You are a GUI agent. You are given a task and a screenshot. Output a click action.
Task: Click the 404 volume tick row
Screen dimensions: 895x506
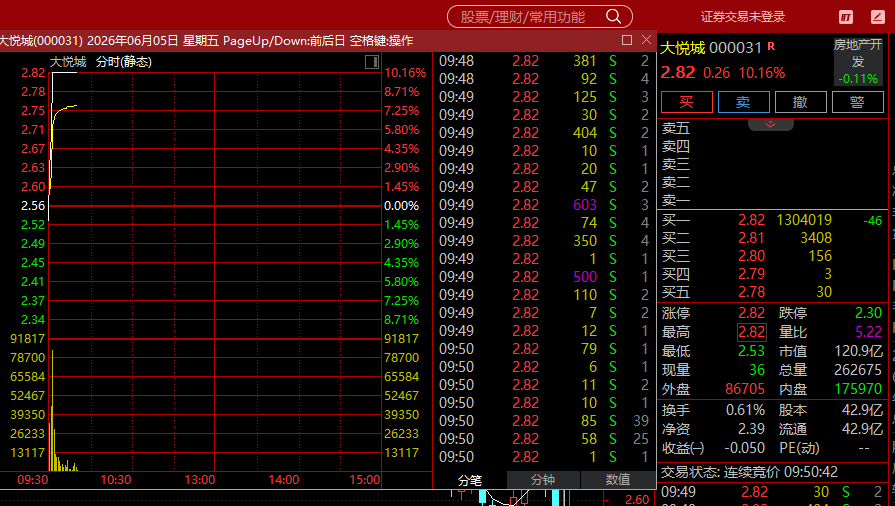[x=544, y=132]
